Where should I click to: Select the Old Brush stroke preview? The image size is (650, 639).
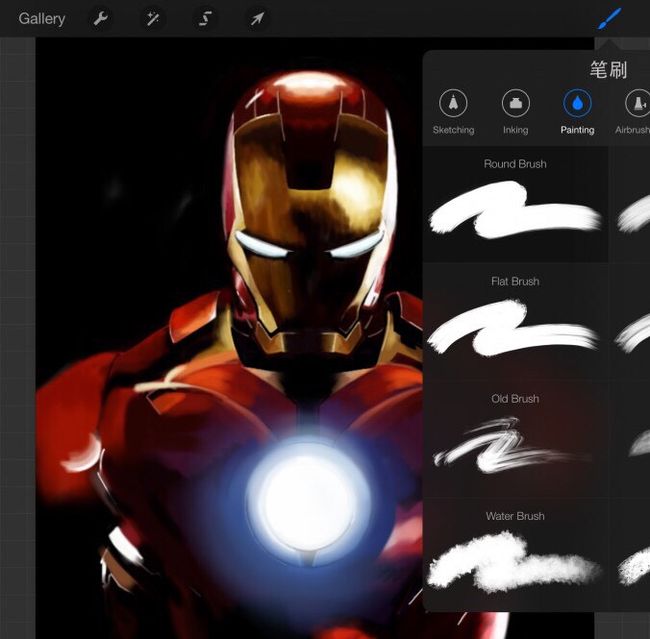point(512,446)
